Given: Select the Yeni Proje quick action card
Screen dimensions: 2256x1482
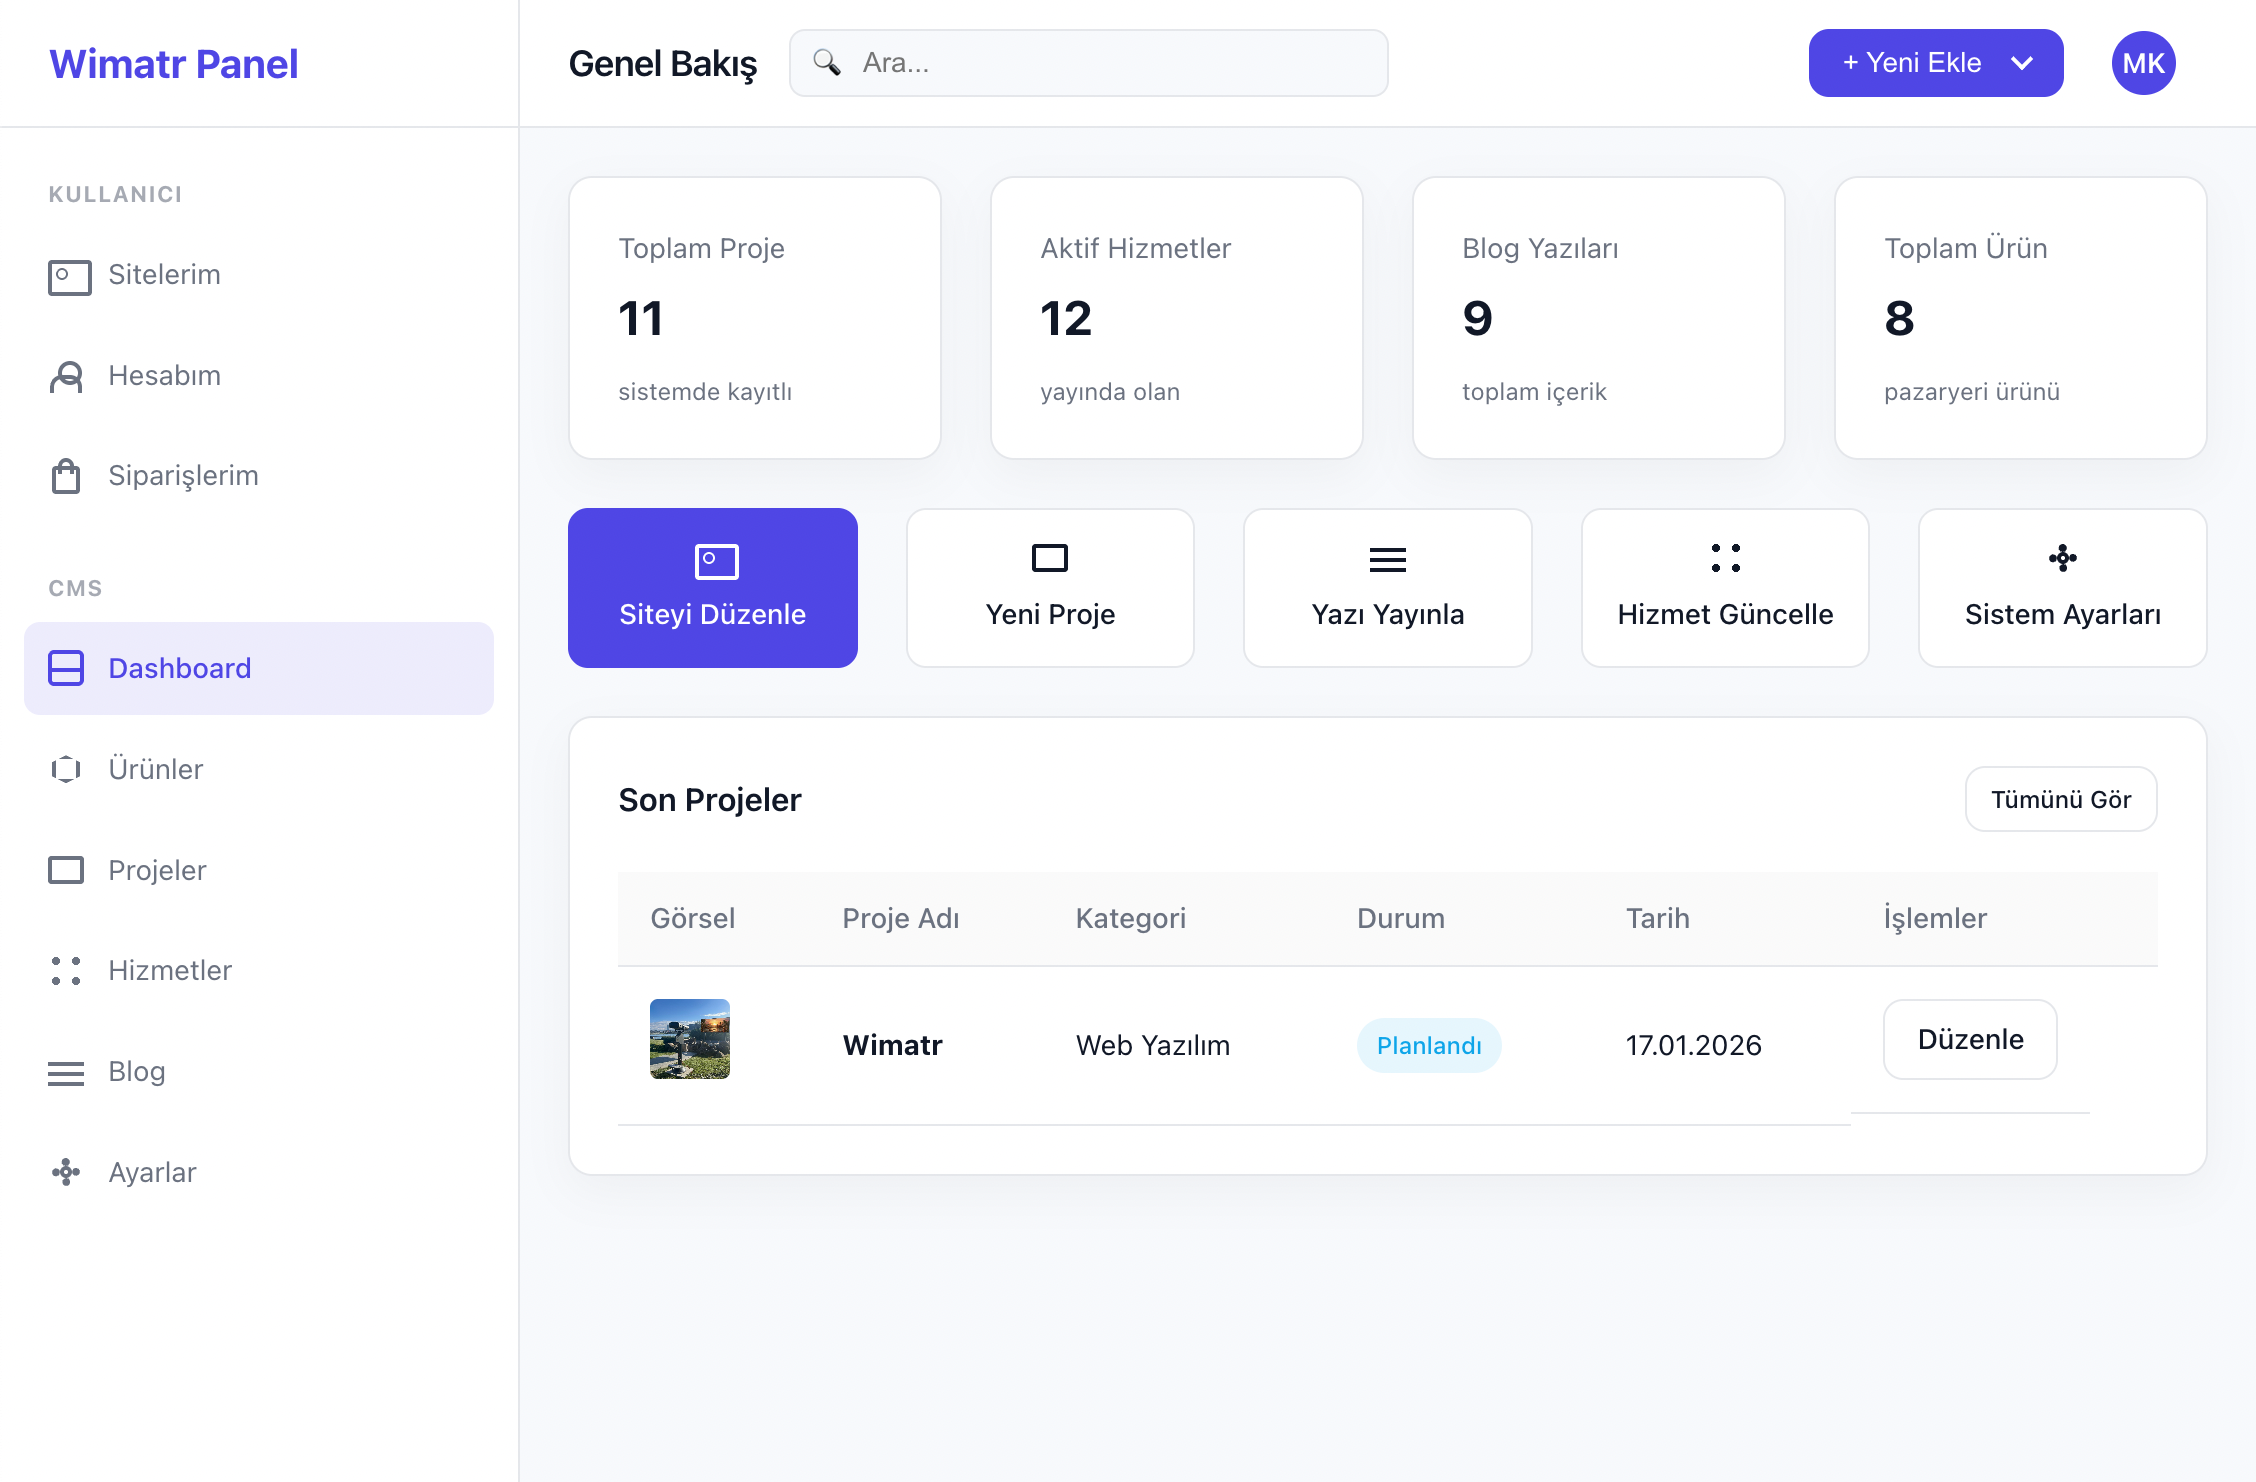Looking at the screenshot, I should [1050, 588].
